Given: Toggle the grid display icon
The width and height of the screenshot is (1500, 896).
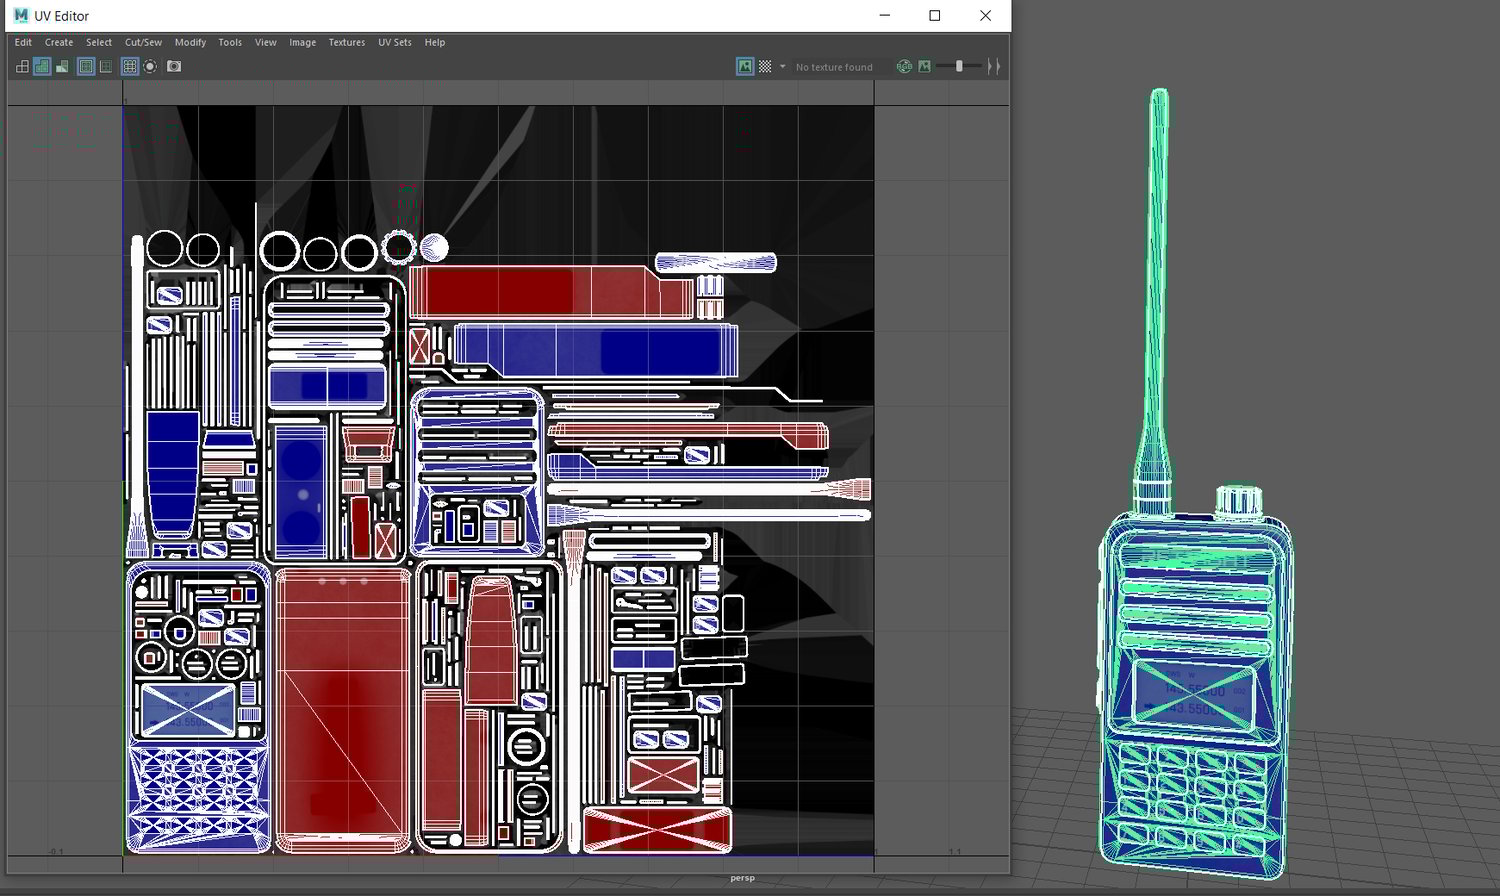Looking at the screenshot, I should pyautogui.click(x=129, y=67).
